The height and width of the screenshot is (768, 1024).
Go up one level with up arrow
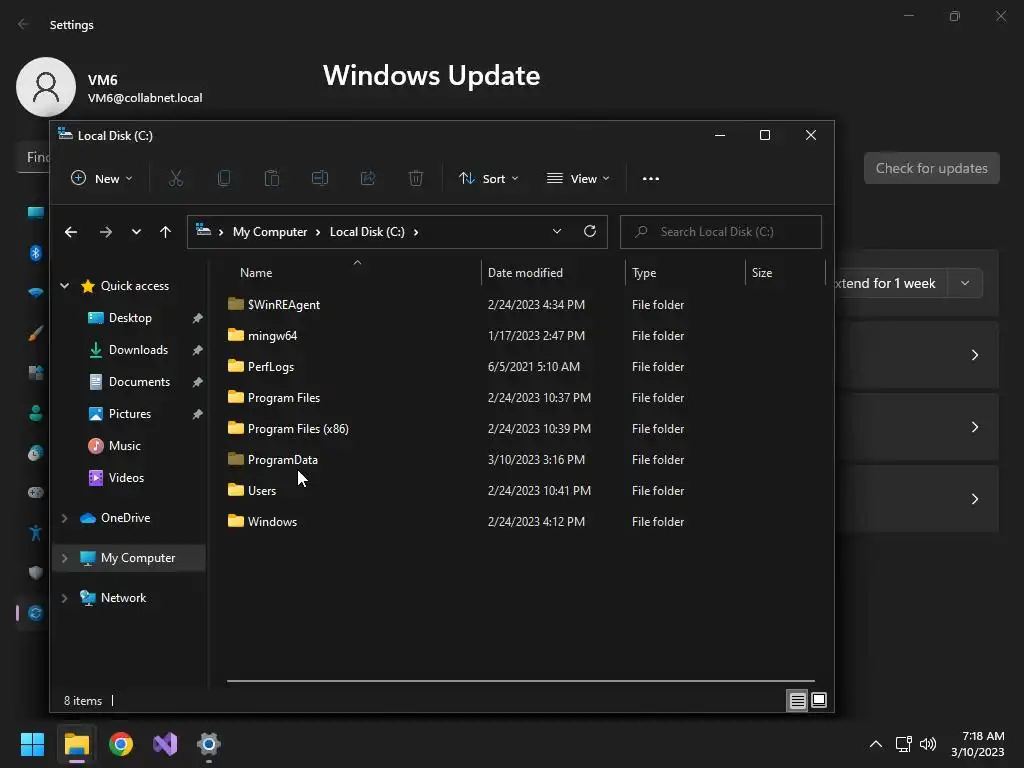165,232
